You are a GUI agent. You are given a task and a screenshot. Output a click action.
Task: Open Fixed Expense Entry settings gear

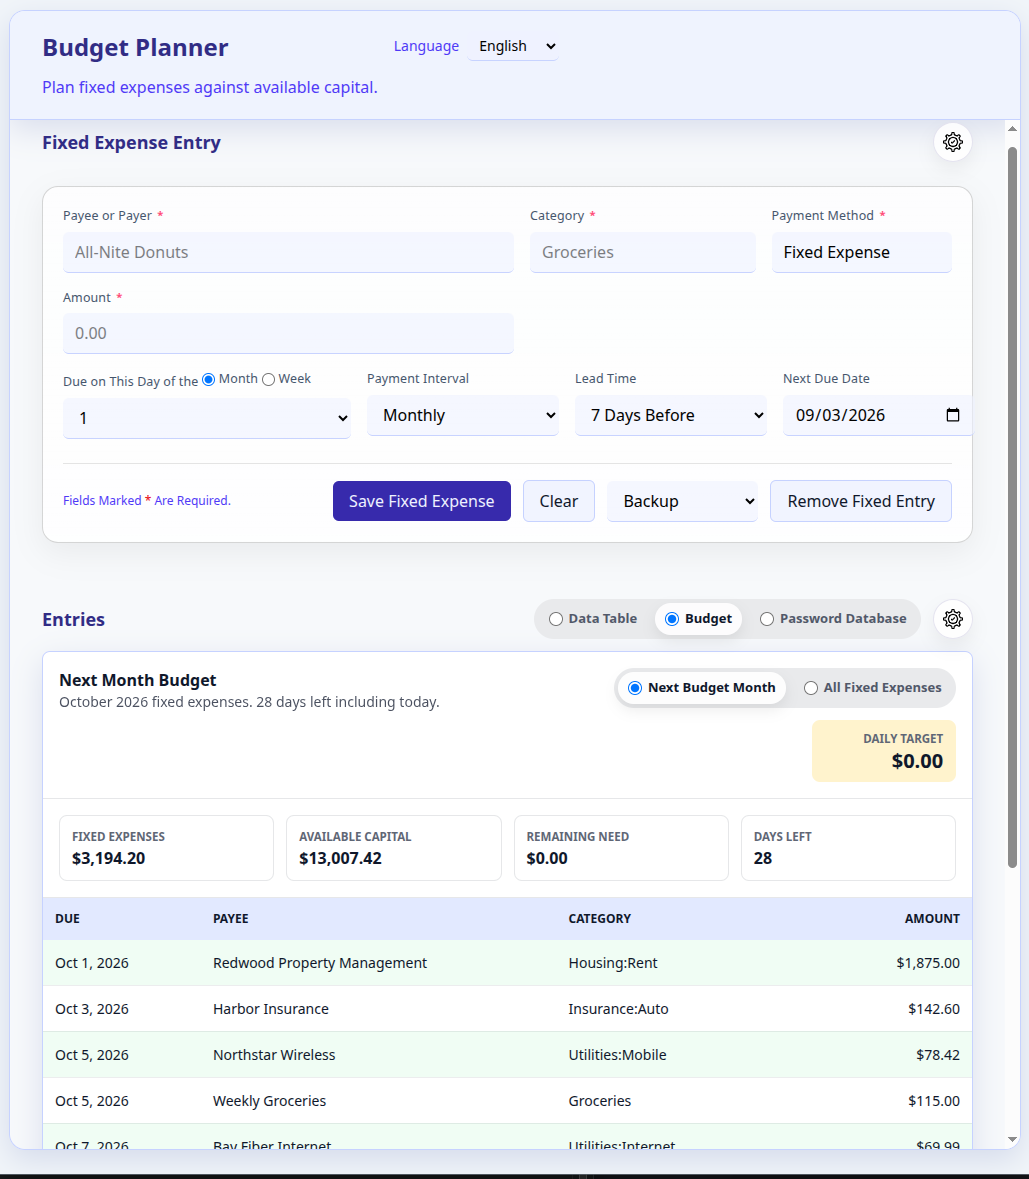click(x=952, y=141)
